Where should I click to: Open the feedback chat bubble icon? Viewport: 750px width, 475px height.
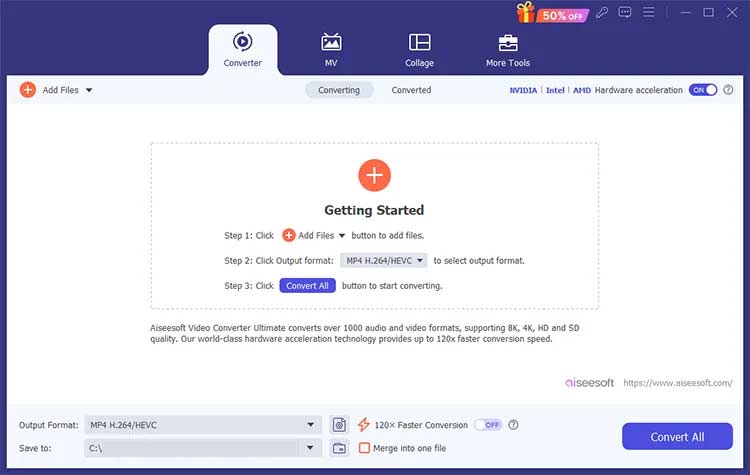pyautogui.click(x=625, y=12)
